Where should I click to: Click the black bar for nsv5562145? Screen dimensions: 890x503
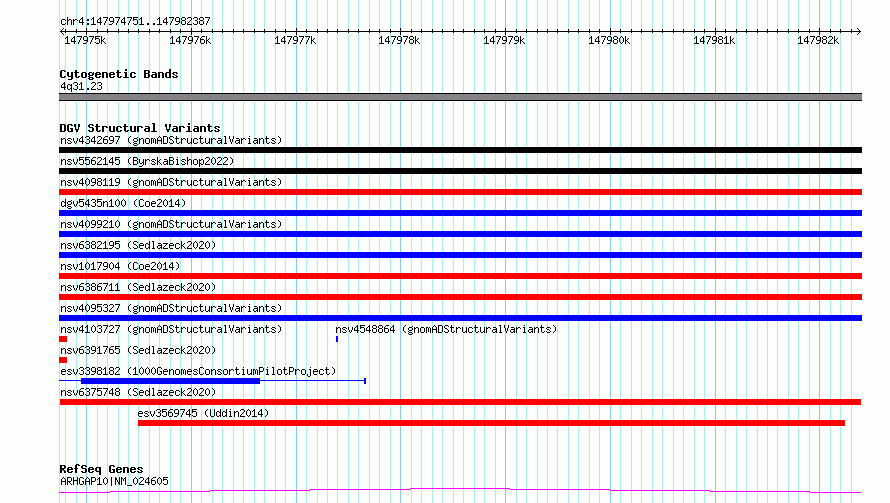pos(460,171)
